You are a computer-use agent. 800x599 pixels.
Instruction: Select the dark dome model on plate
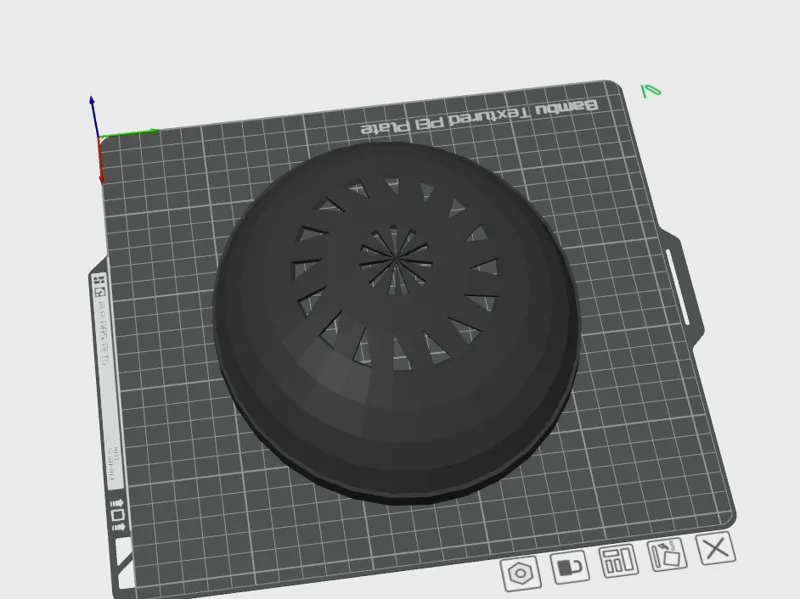click(x=396, y=321)
